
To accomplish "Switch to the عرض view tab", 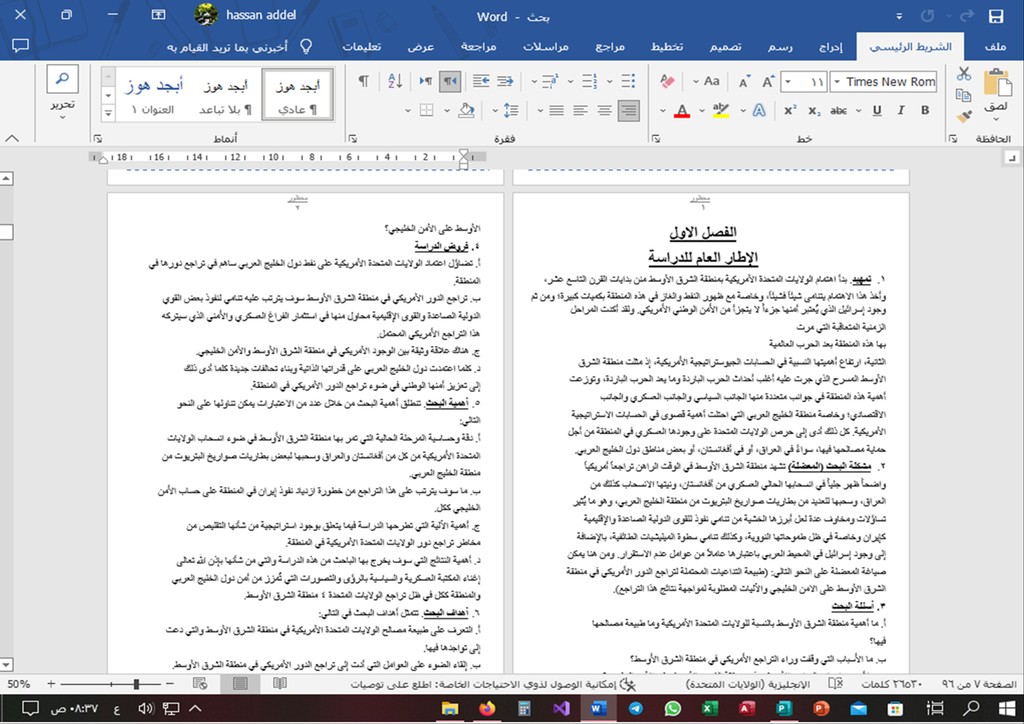I will point(421,47).
